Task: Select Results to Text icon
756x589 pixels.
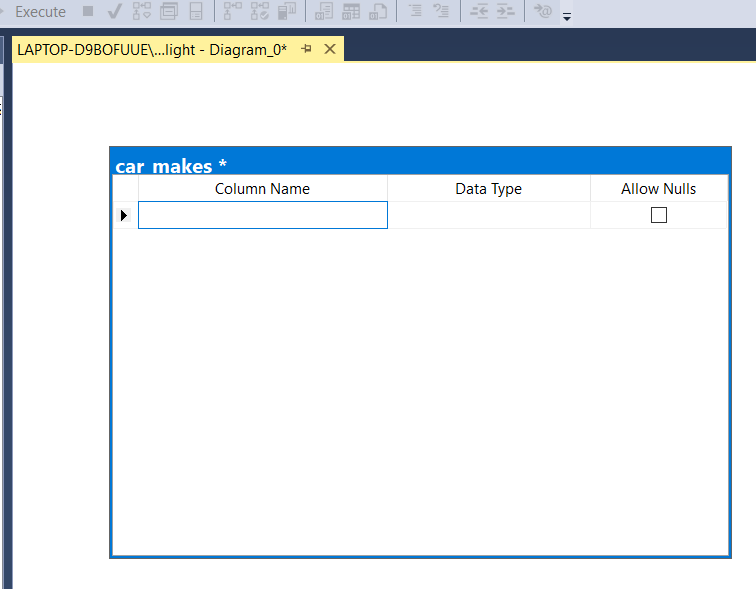Action: coord(324,12)
